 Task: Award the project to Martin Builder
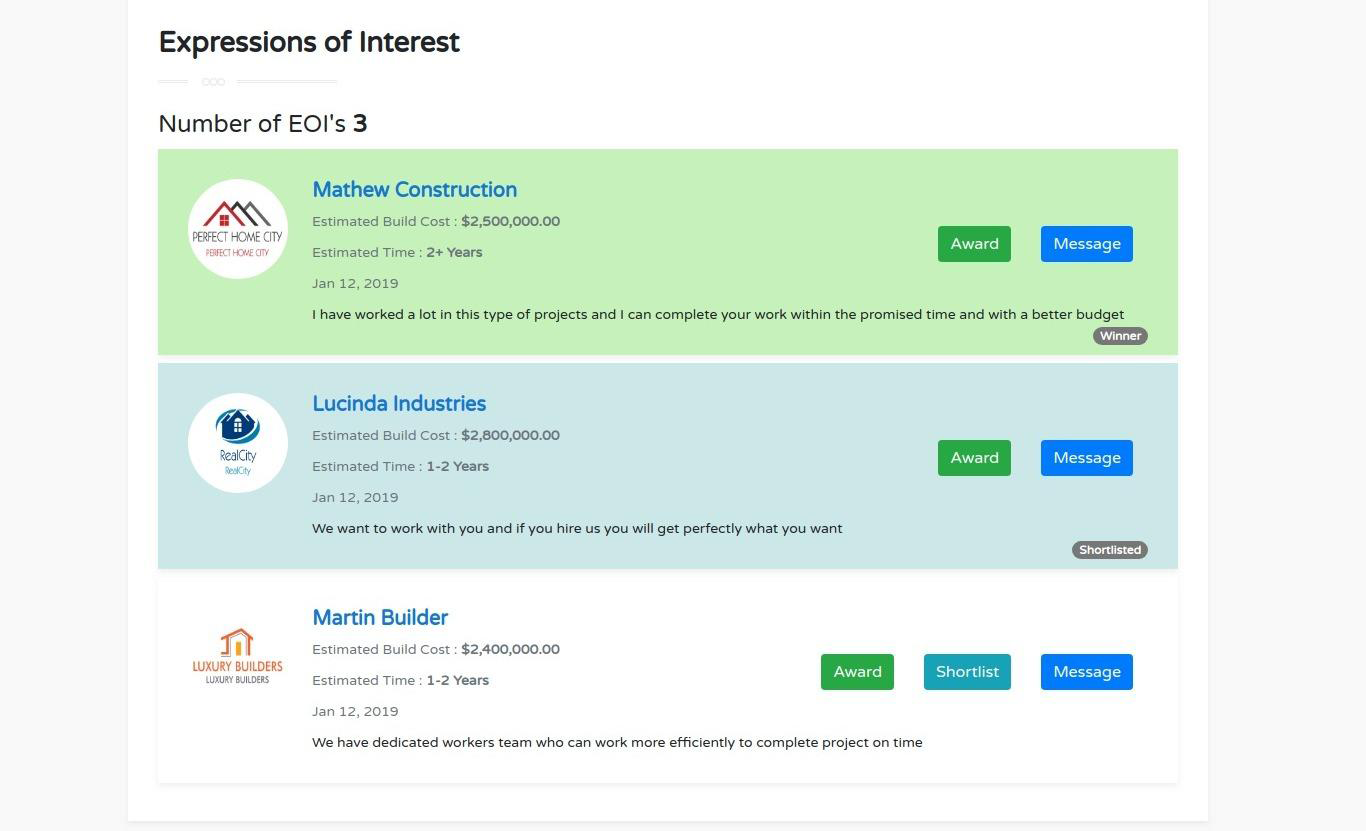pos(857,672)
